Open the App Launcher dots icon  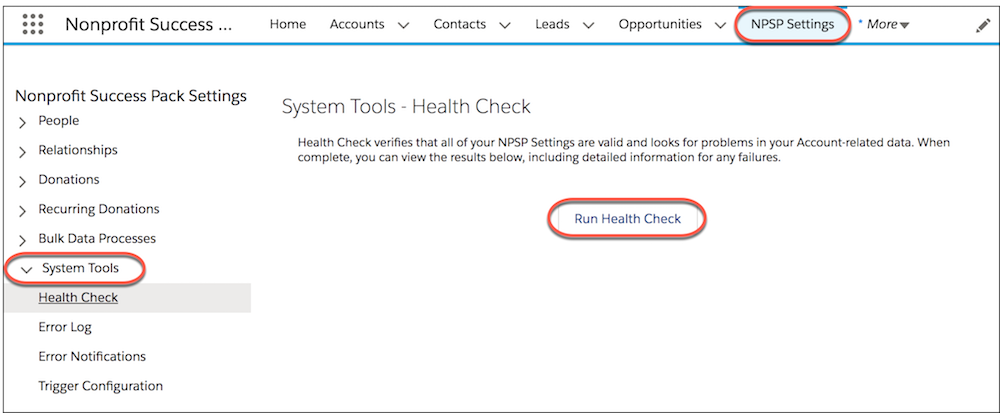point(33,24)
